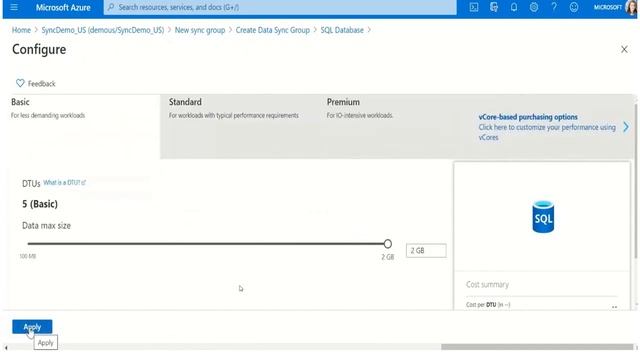The height and width of the screenshot is (360, 640).
Task: Click the Configure page title
Action: (x=39, y=49)
